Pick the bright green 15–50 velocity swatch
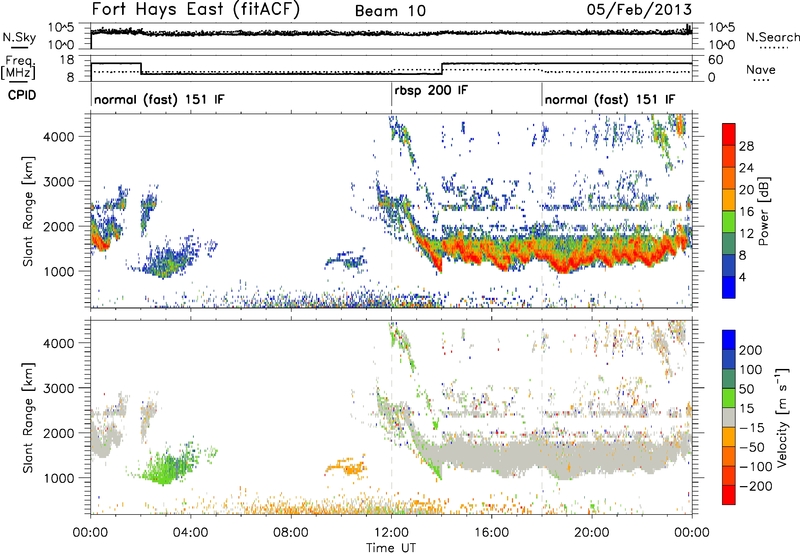The height and width of the screenshot is (554, 800). tap(729, 398)
